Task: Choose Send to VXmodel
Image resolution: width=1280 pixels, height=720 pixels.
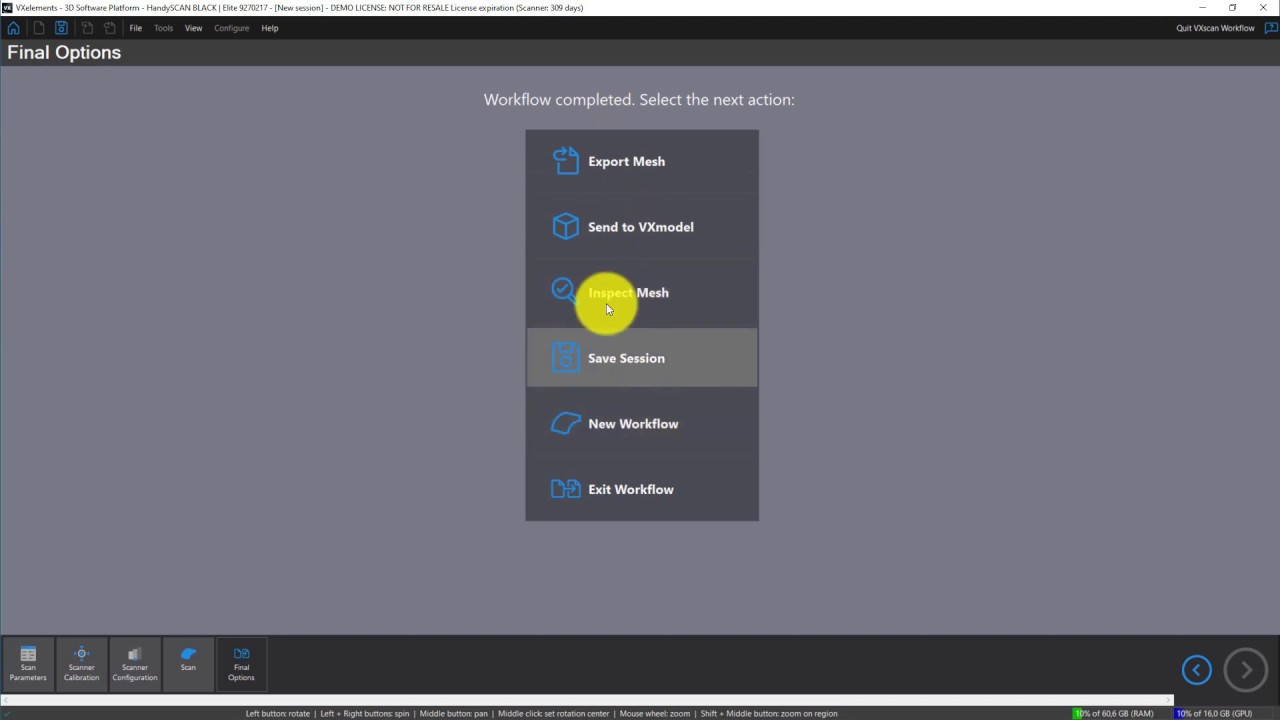Action: tap(641, 227)
